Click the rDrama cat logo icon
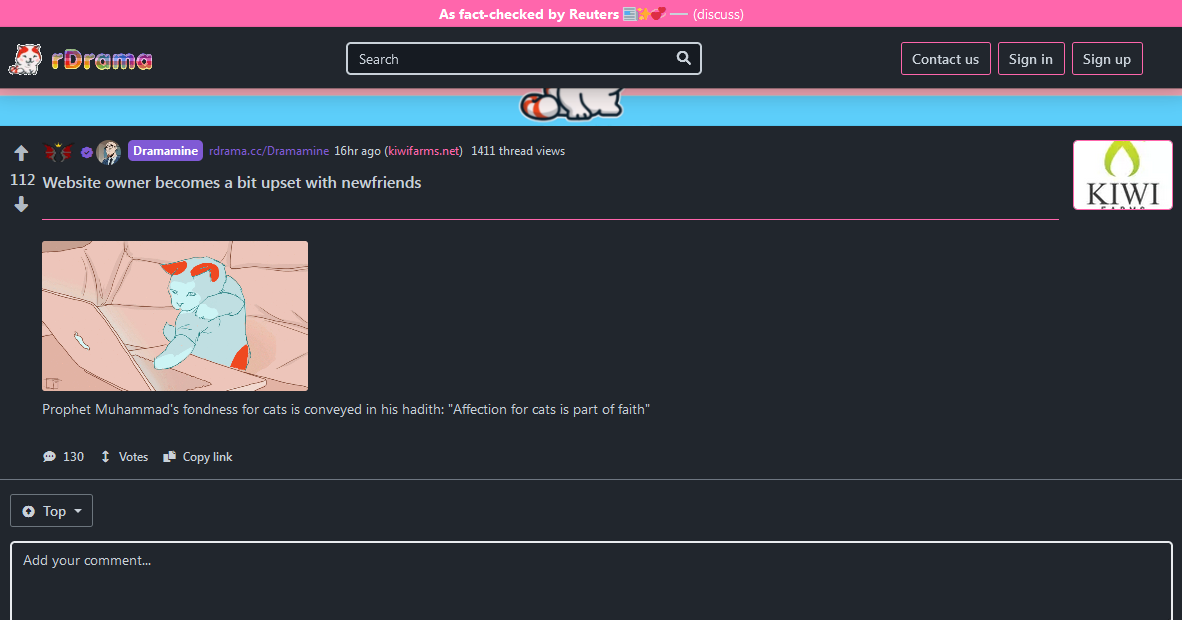Screen dimensions: 1182x620 coord(26,59)
